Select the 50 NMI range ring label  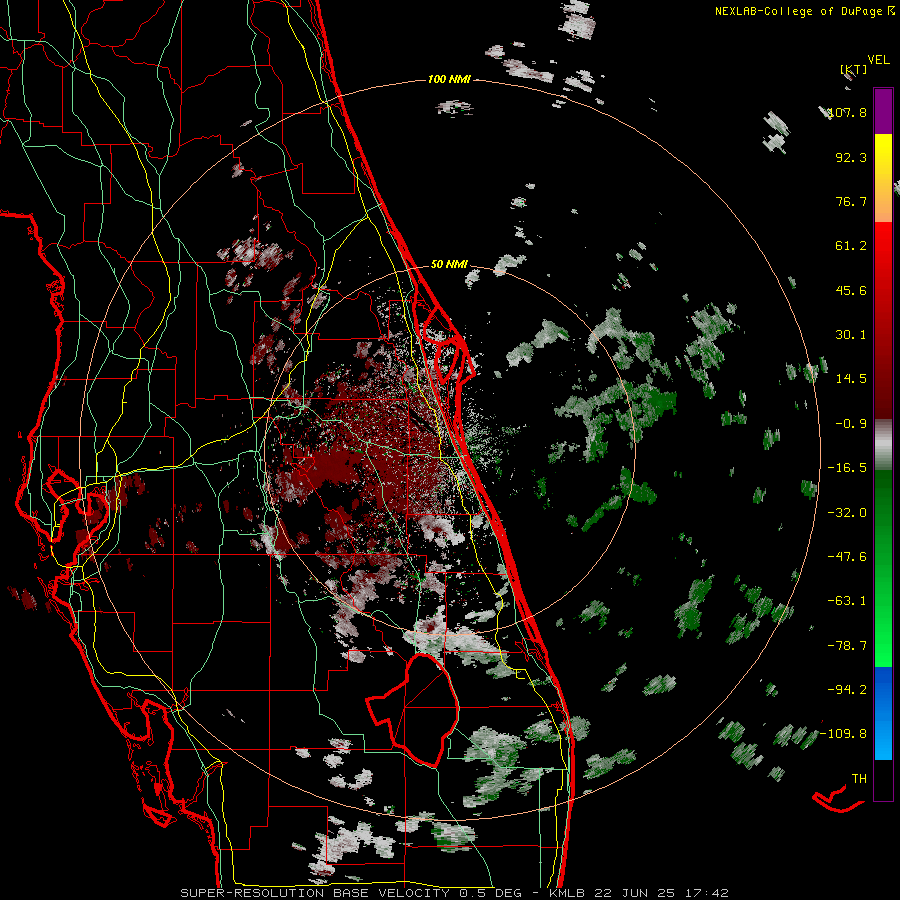(449, 265)
